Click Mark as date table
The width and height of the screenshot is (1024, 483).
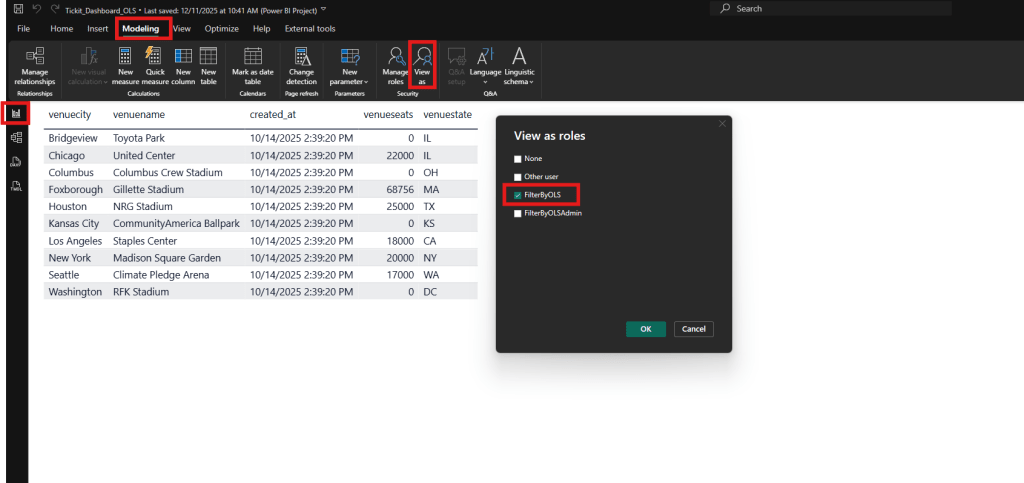(x=253, y=64)
